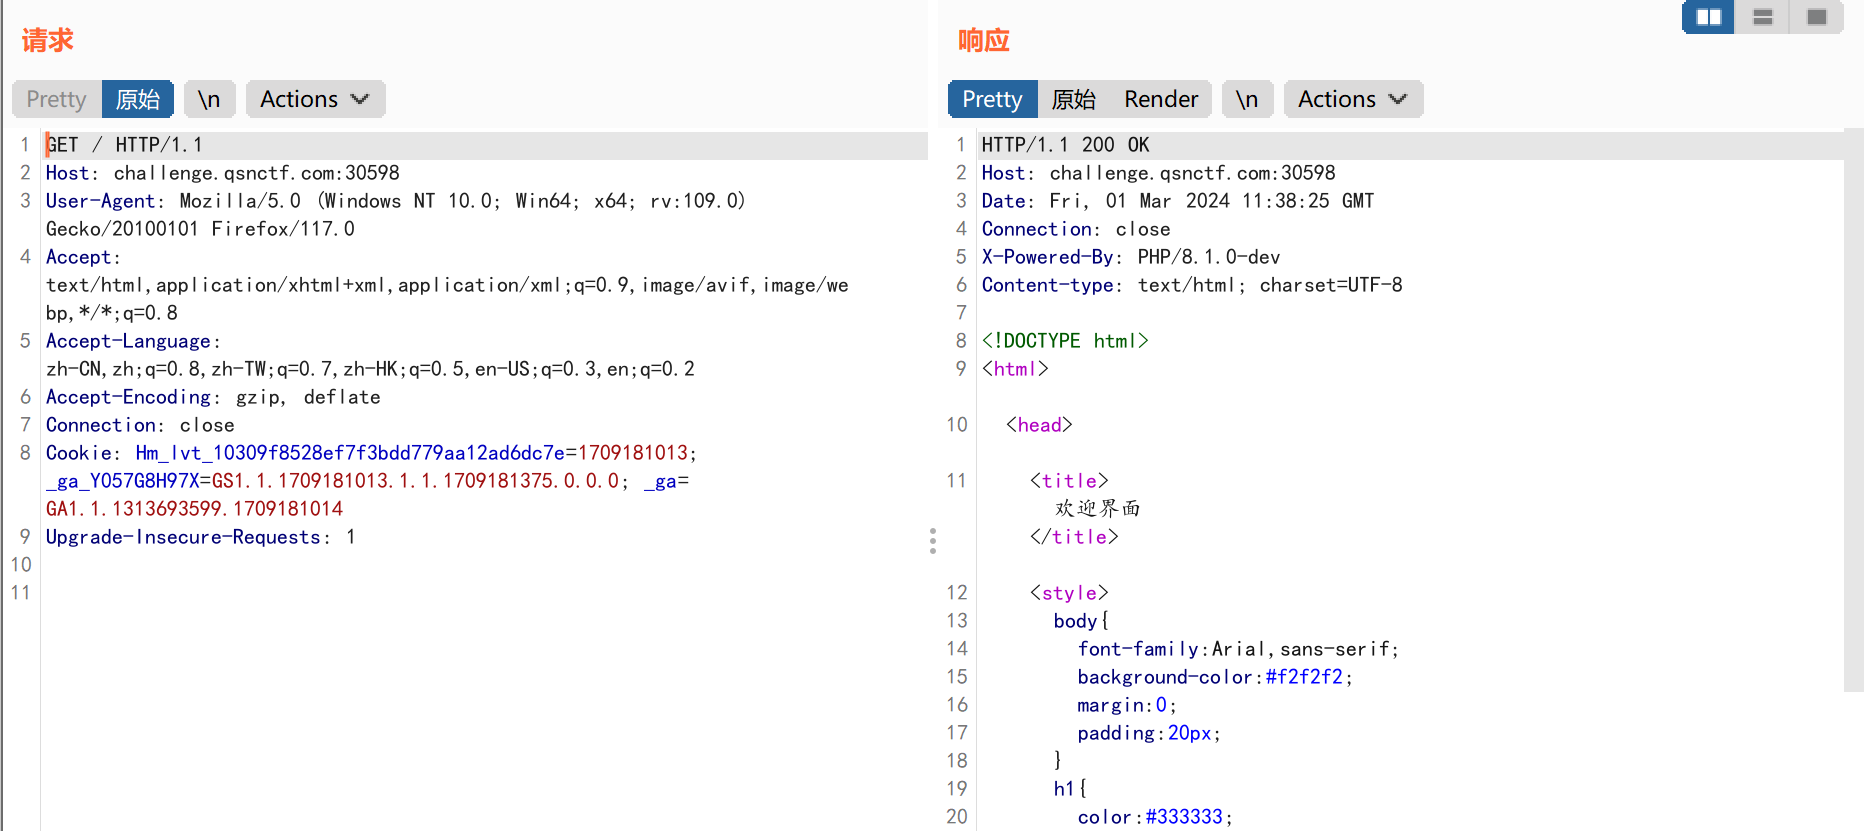This screenshot has width=1865, height=831.
Task: Click the <!DOCTYPE html> line
Action: coord(1065,341)
